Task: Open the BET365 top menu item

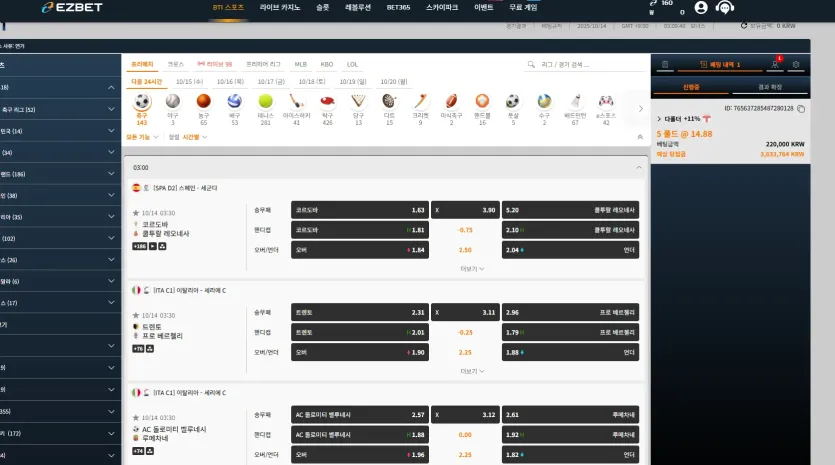Action: [x=398, y=7]
